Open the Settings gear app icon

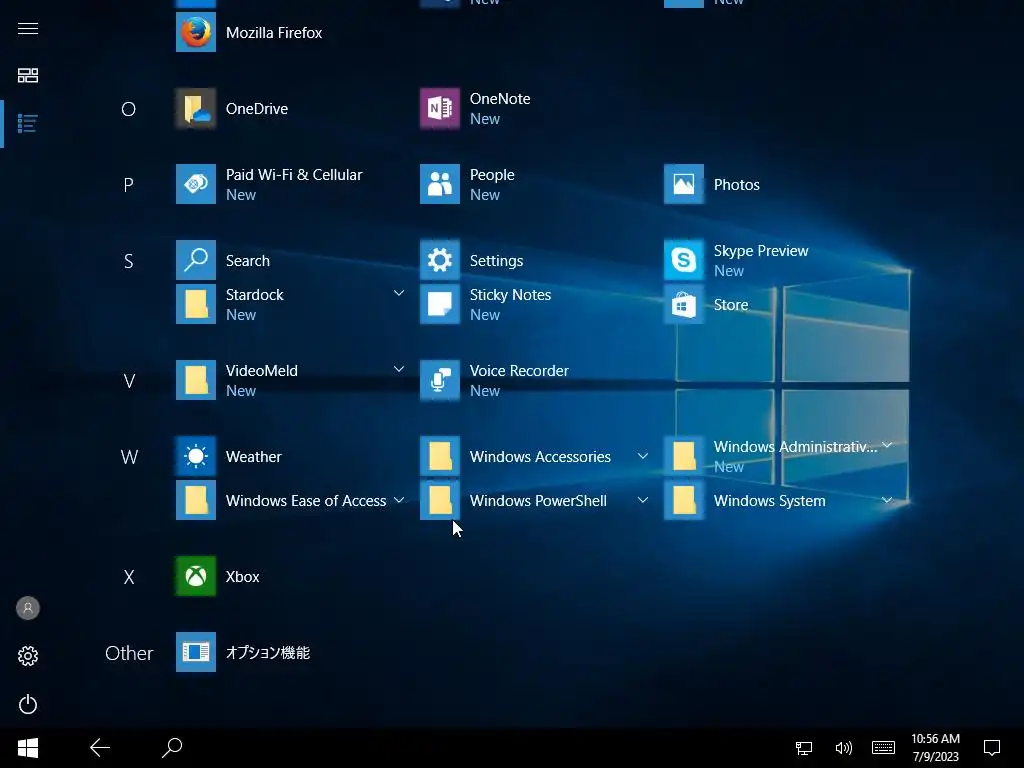(x=440, y=260)
